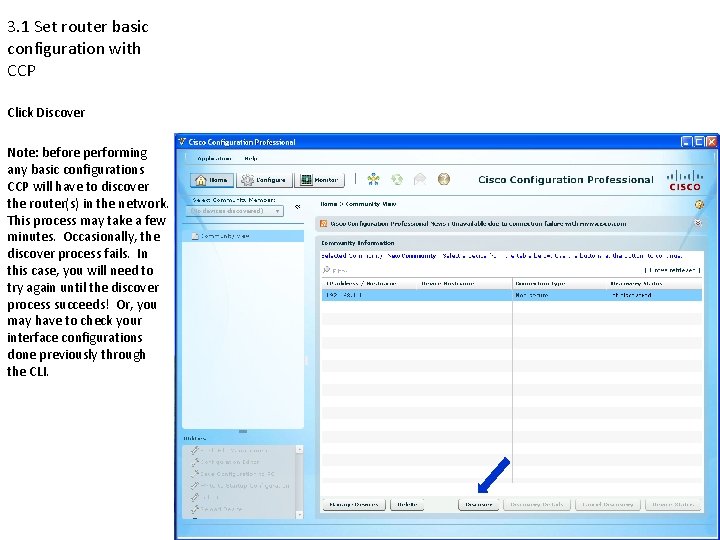
Task: Open the Configure view
Action: [264, 180]
